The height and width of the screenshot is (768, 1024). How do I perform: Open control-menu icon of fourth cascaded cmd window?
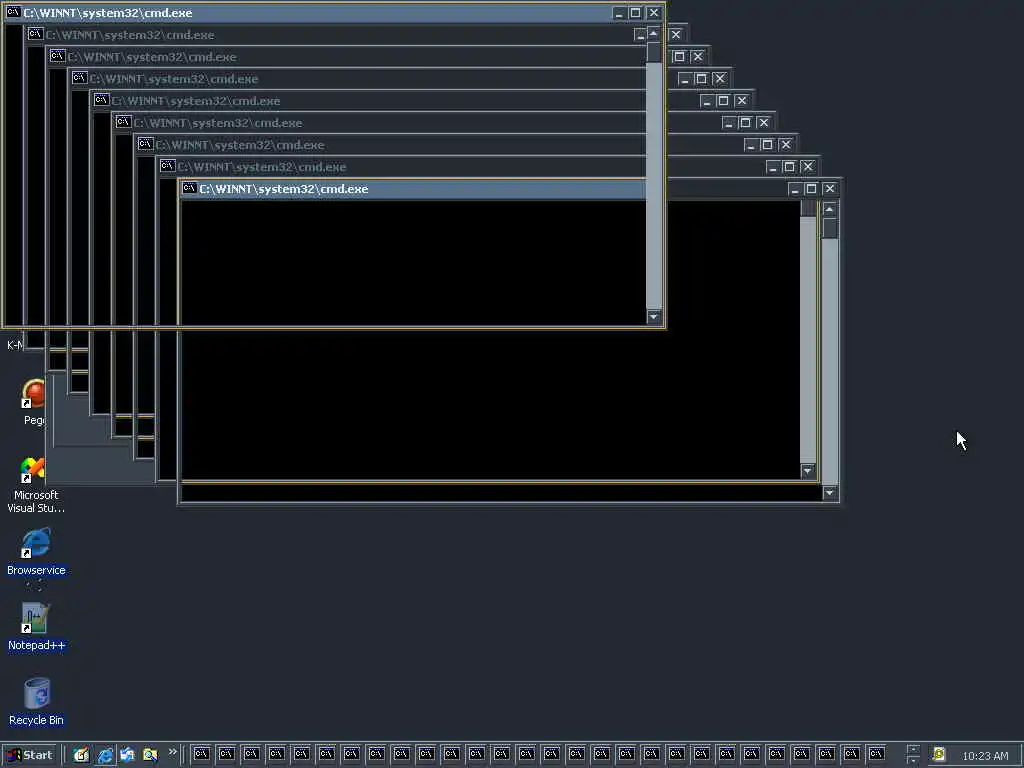(80, 78)
